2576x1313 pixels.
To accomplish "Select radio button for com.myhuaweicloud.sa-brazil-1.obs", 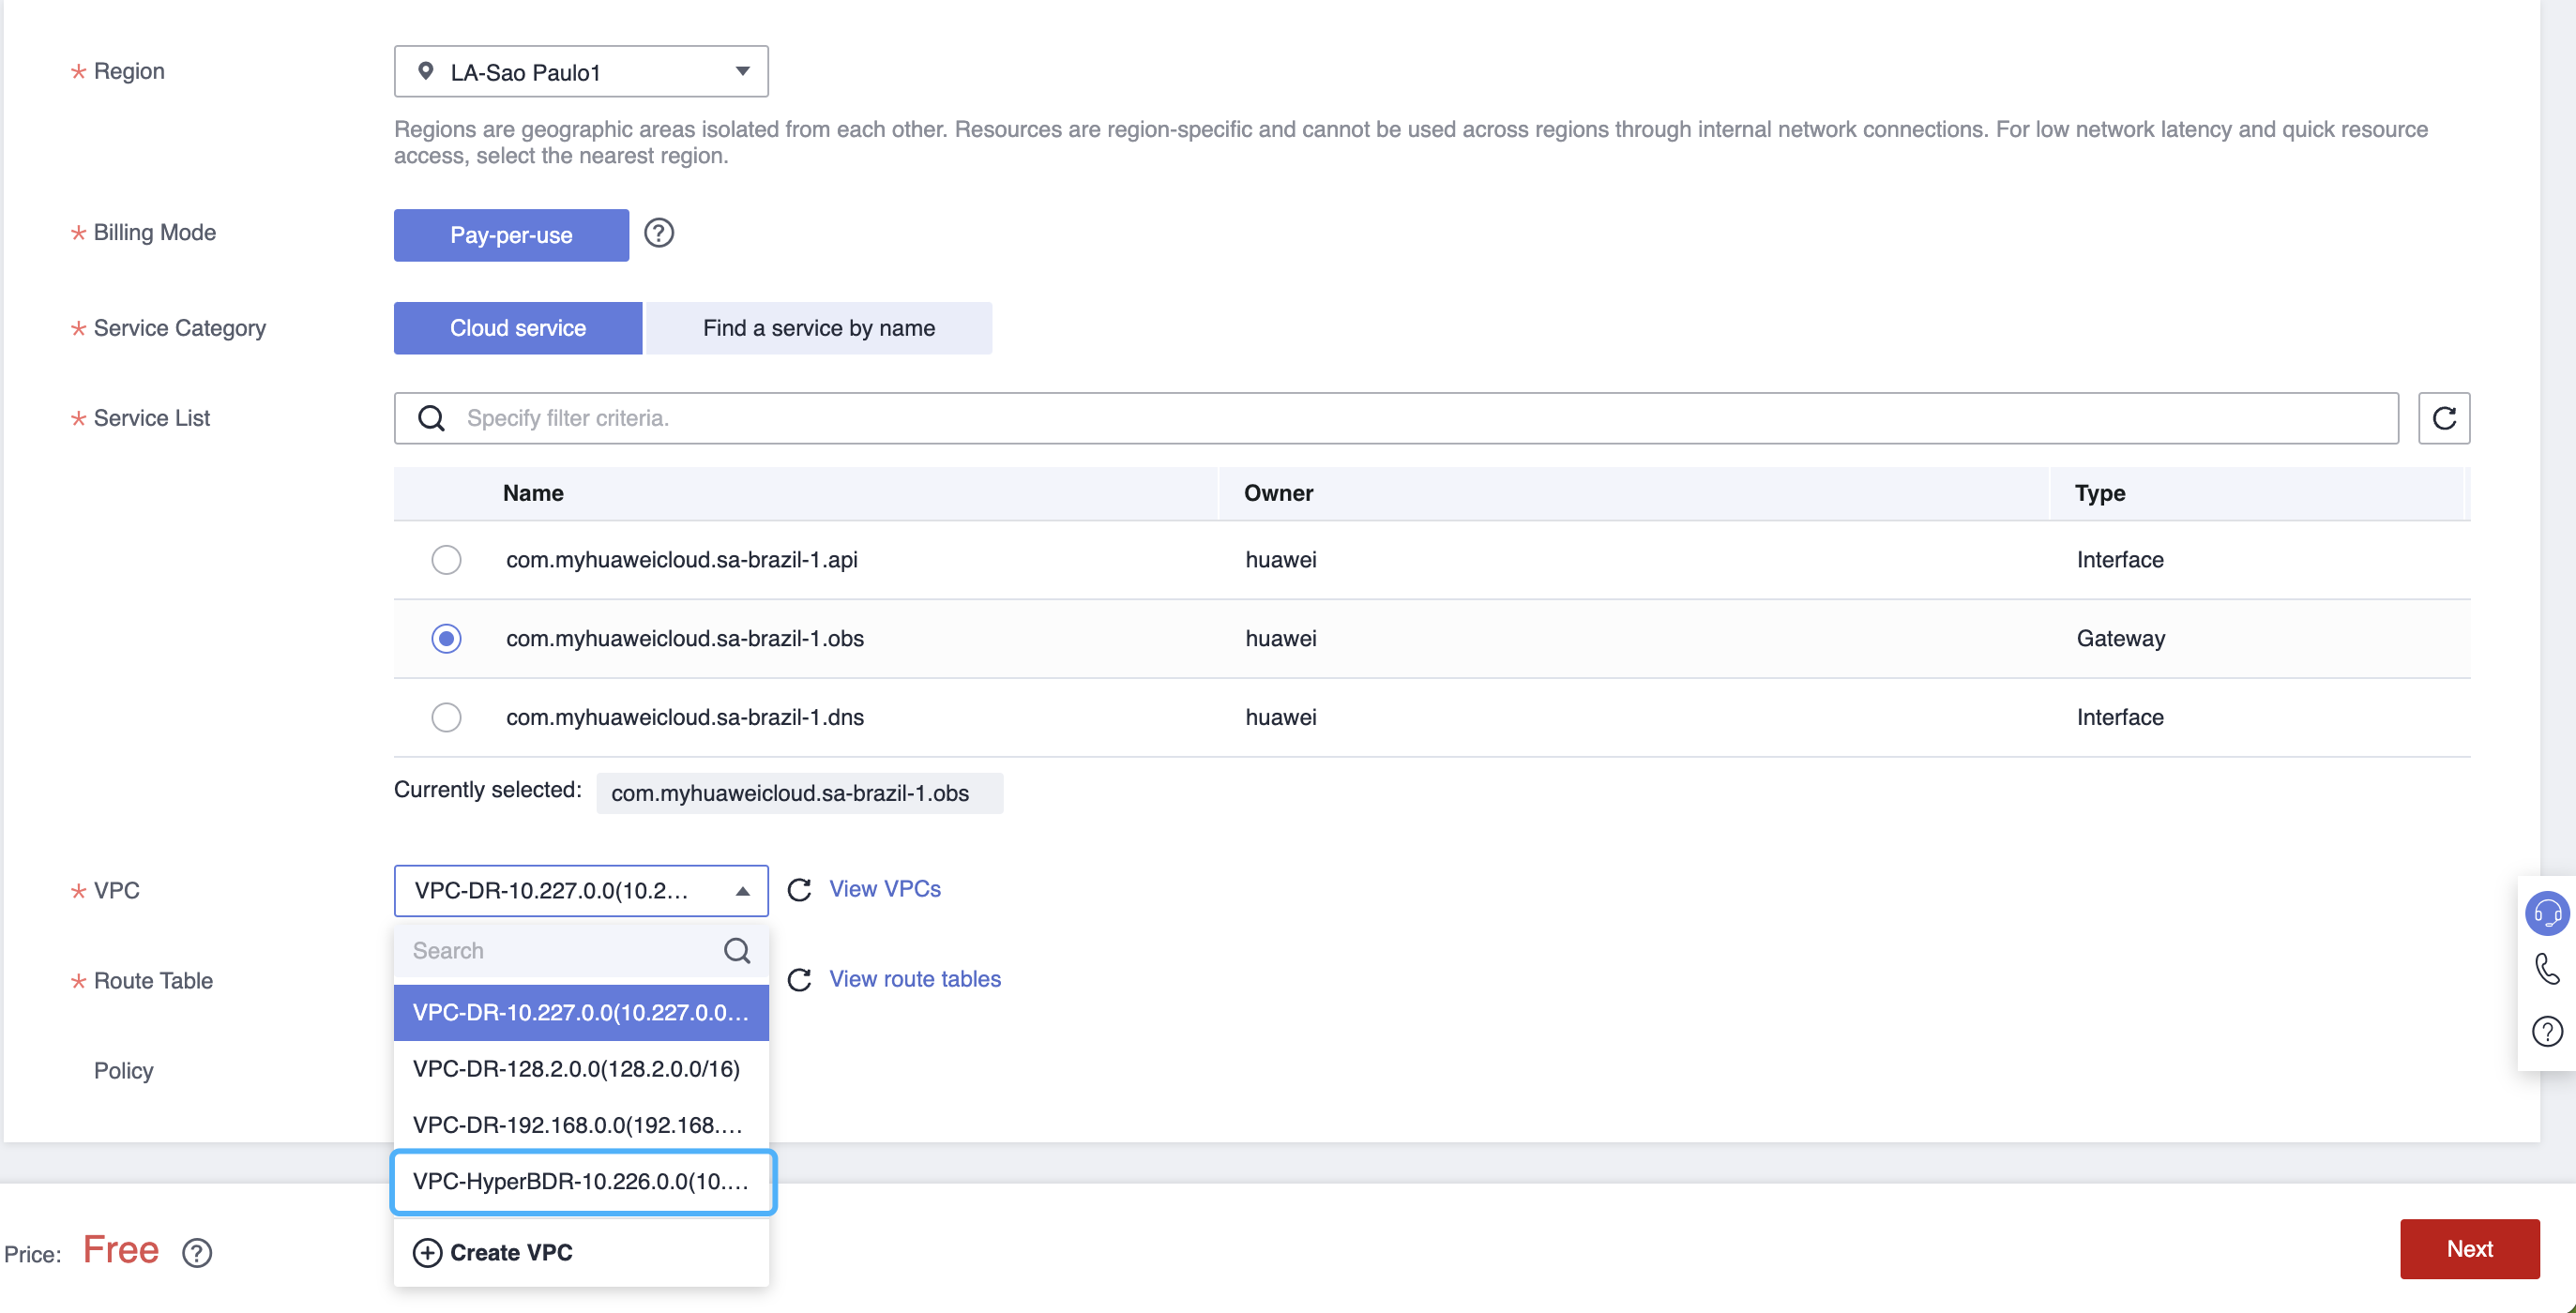I will [x=446, y=638].
